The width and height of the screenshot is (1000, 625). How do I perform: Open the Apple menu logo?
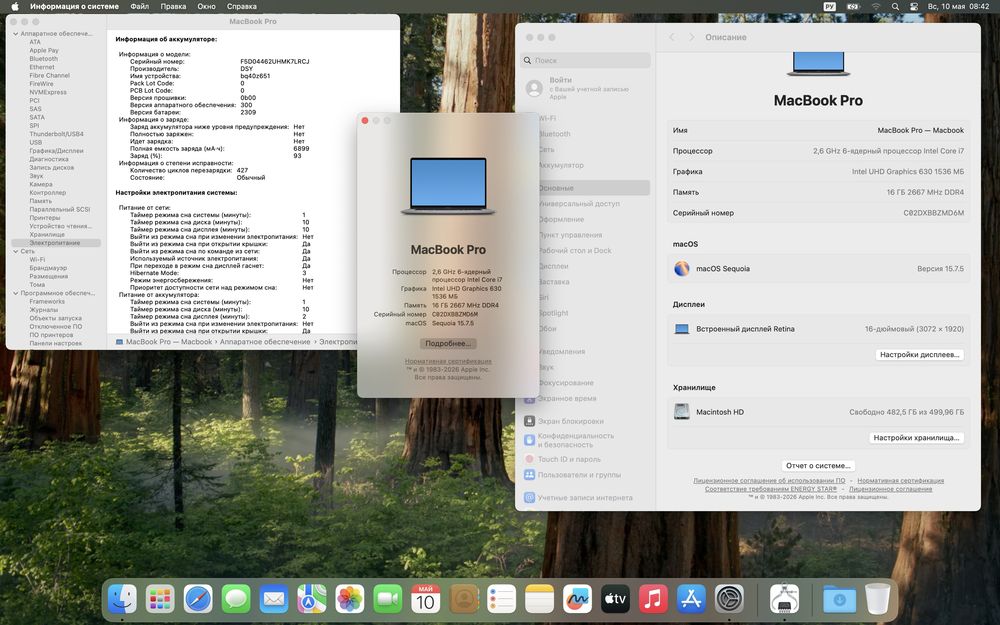15,6
